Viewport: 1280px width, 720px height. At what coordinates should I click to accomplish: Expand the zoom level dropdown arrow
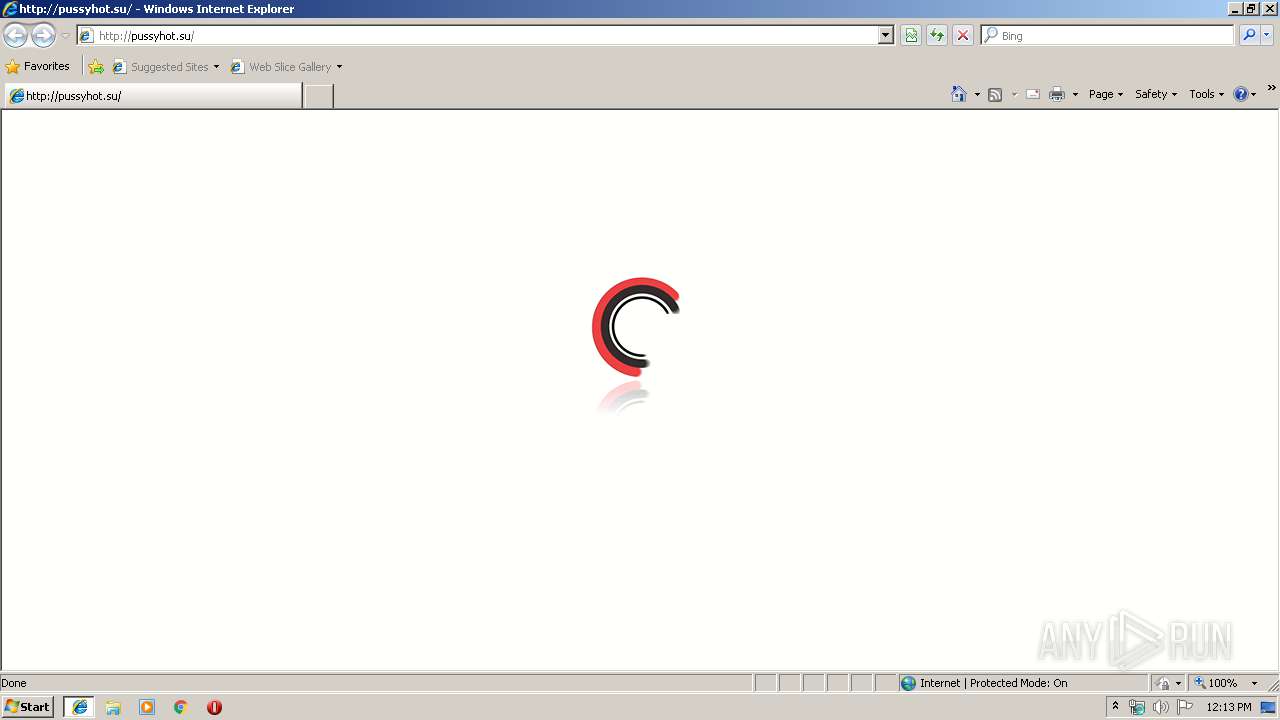pos(1254,683)
